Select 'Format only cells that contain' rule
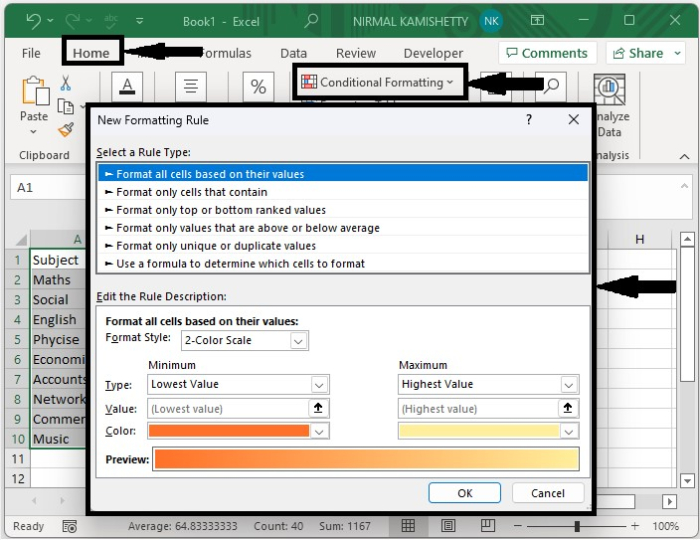 (x=343, y=192)
